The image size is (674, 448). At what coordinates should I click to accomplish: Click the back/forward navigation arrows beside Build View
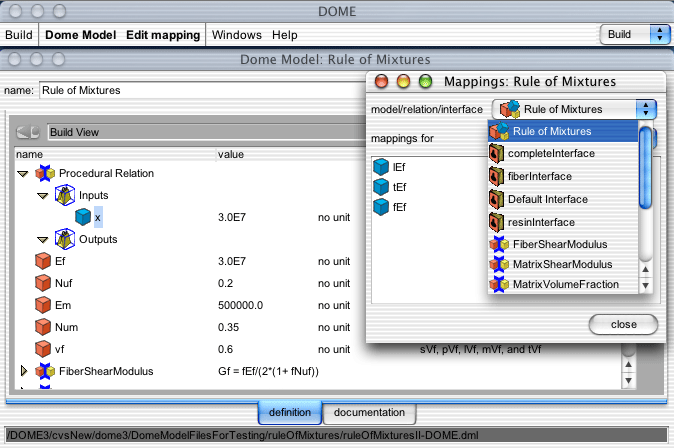[28, 132]
